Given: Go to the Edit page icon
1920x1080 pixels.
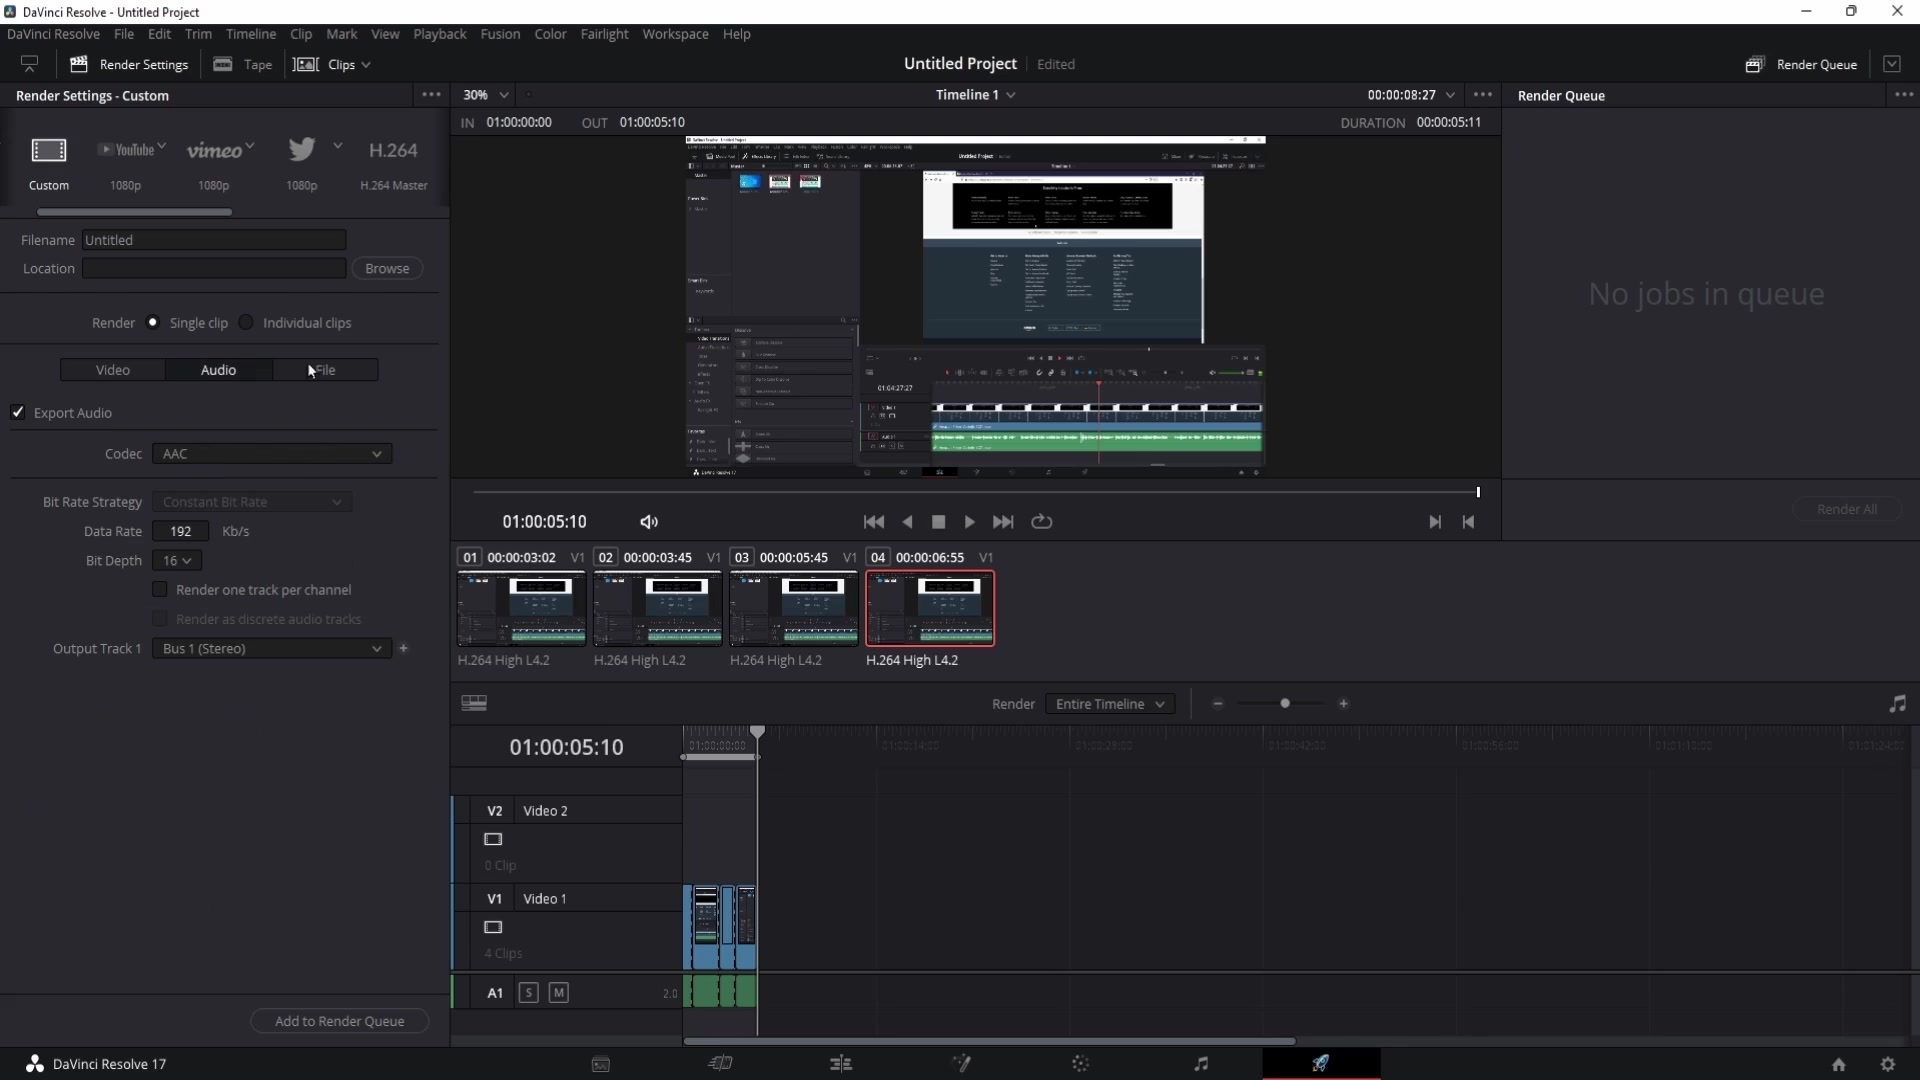Looking at the screenshot, I should [841, 1063].
